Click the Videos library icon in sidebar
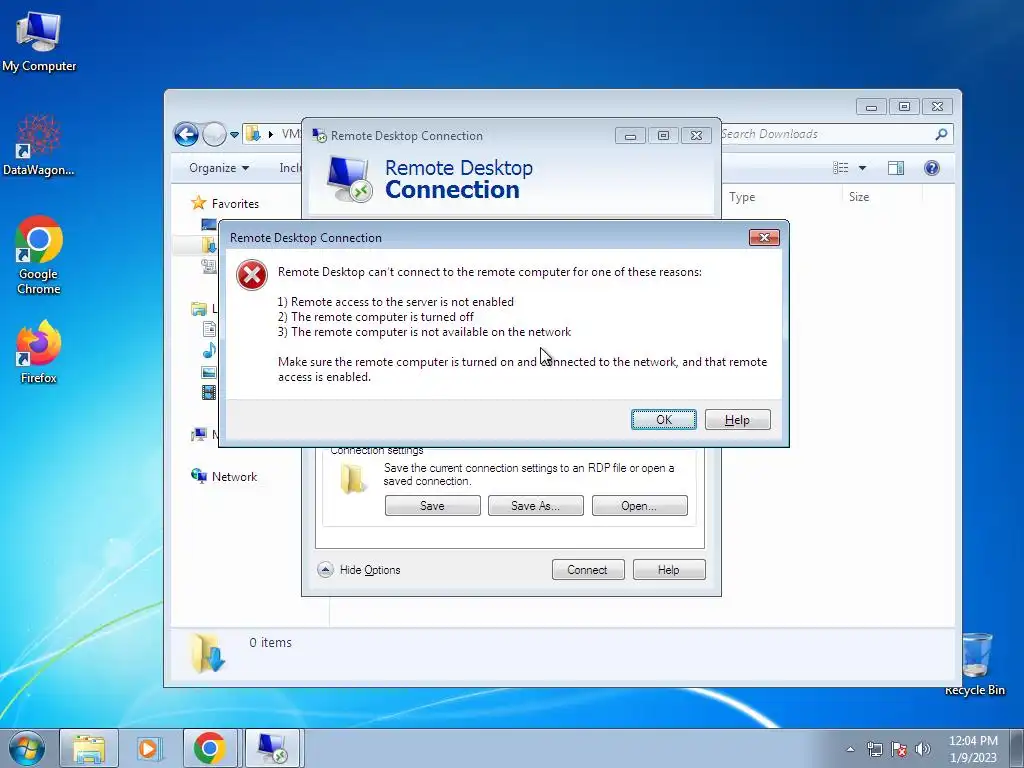Viewport: 1024px width, 768px height. [209, 392]
